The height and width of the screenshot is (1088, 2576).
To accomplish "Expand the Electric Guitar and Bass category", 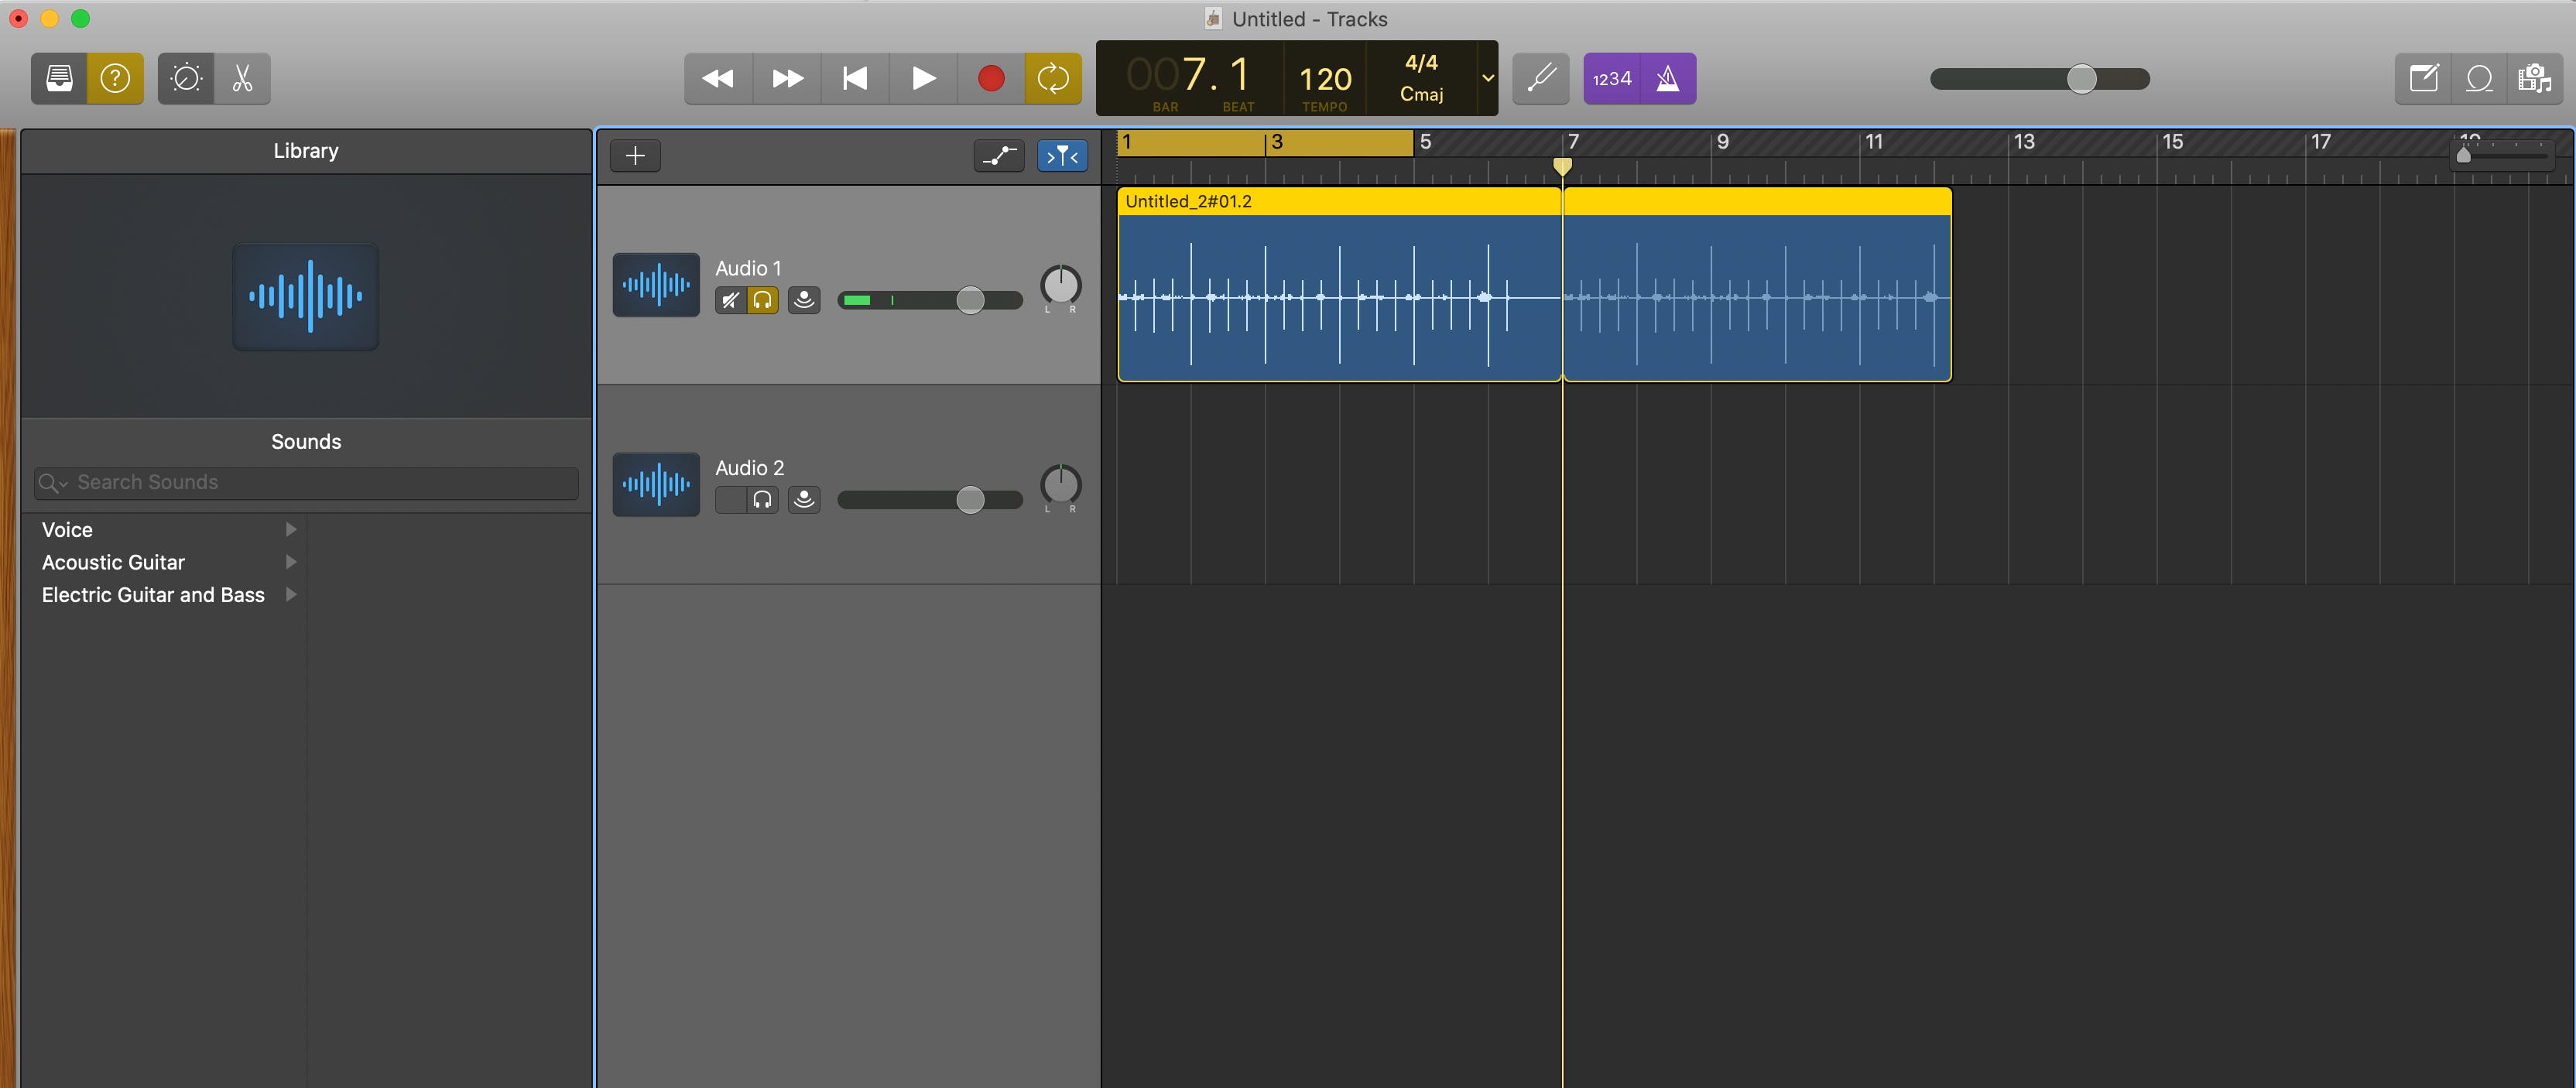I will [x=291, y=594].
